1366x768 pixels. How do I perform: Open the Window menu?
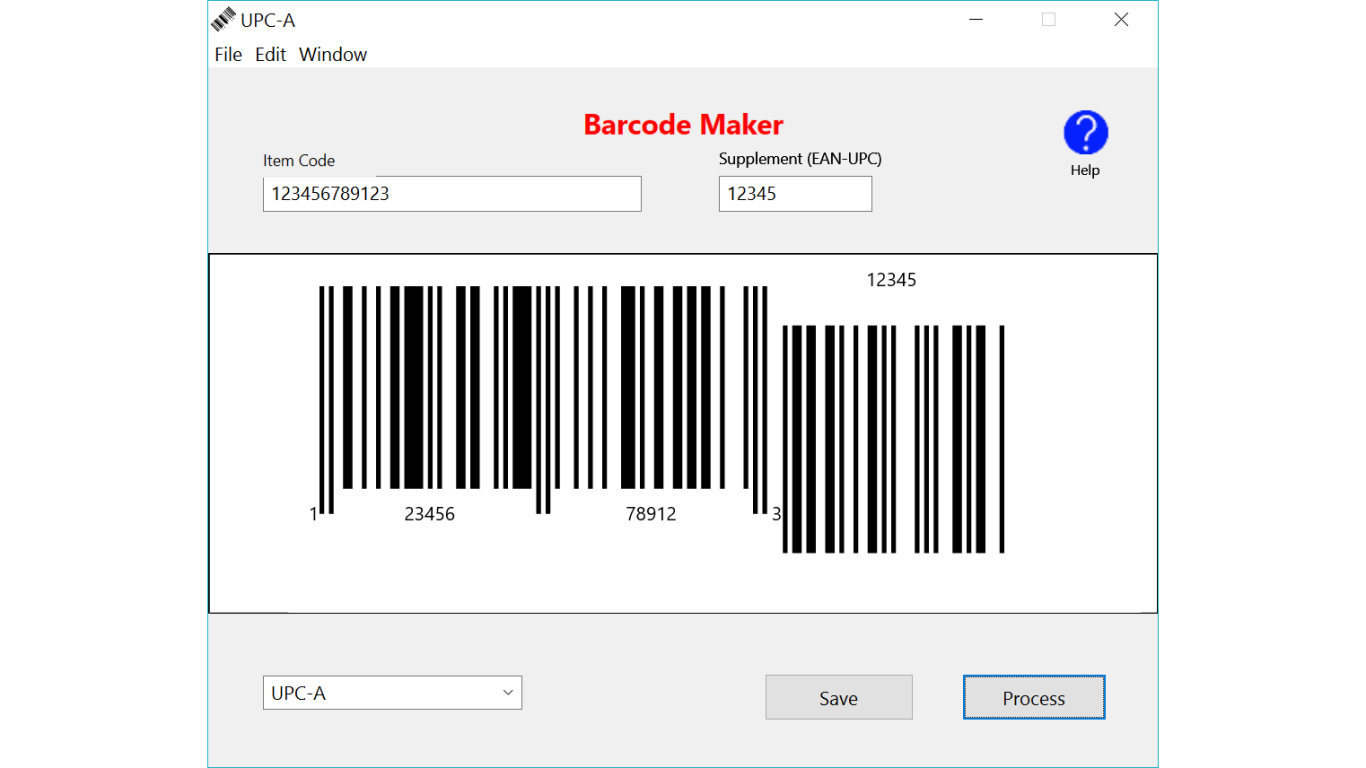333,54
